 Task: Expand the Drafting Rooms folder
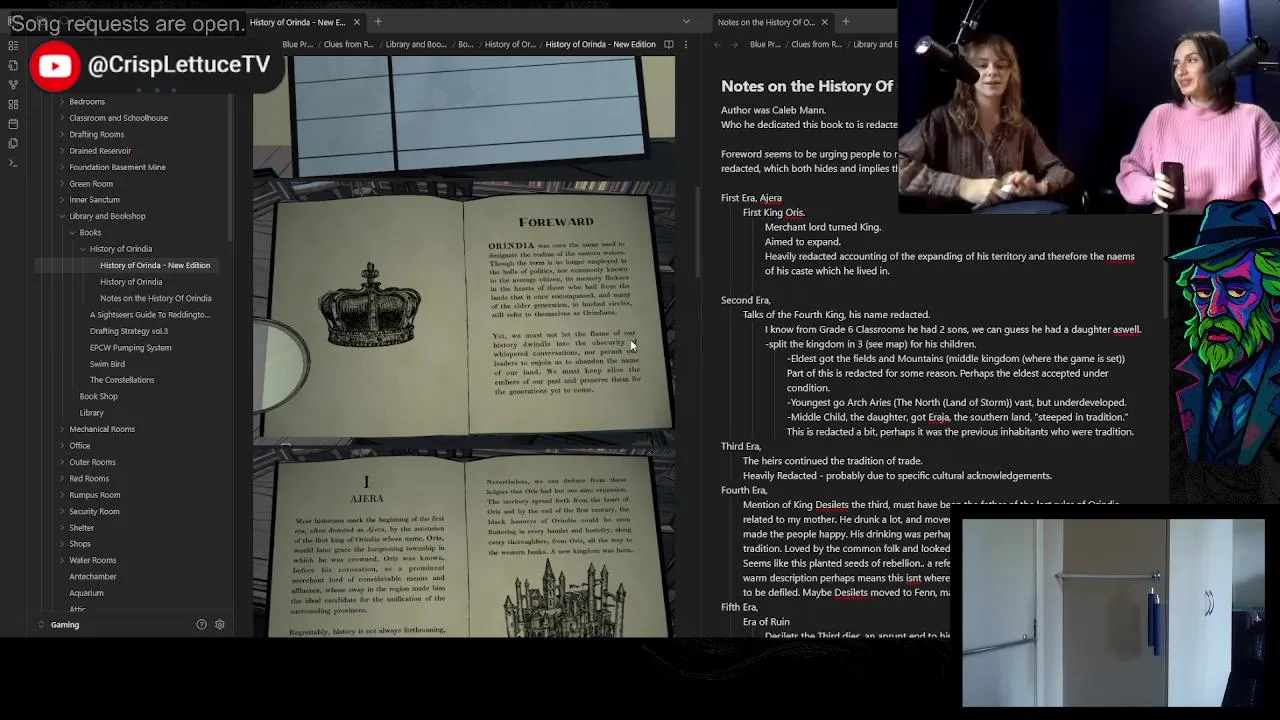pyautogui.click(x=62, y=134)
